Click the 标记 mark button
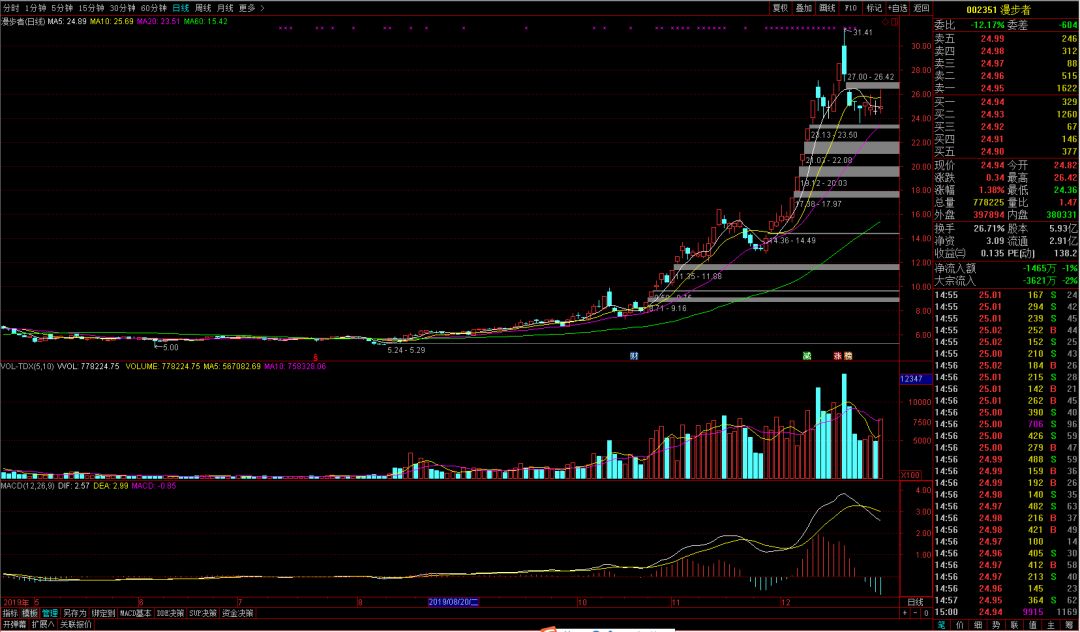Image resolution: width=1080 pixels, height=632 pixels. (x=874, y=8)
